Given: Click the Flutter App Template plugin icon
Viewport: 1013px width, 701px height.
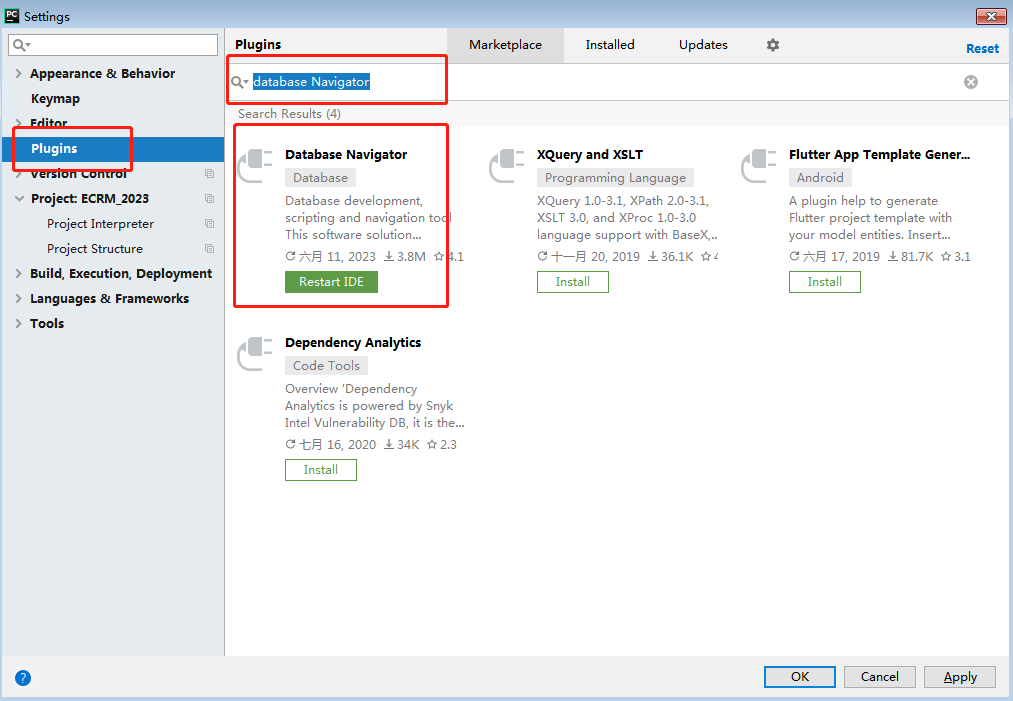Looking at the screenshot, I should [759, 165].
